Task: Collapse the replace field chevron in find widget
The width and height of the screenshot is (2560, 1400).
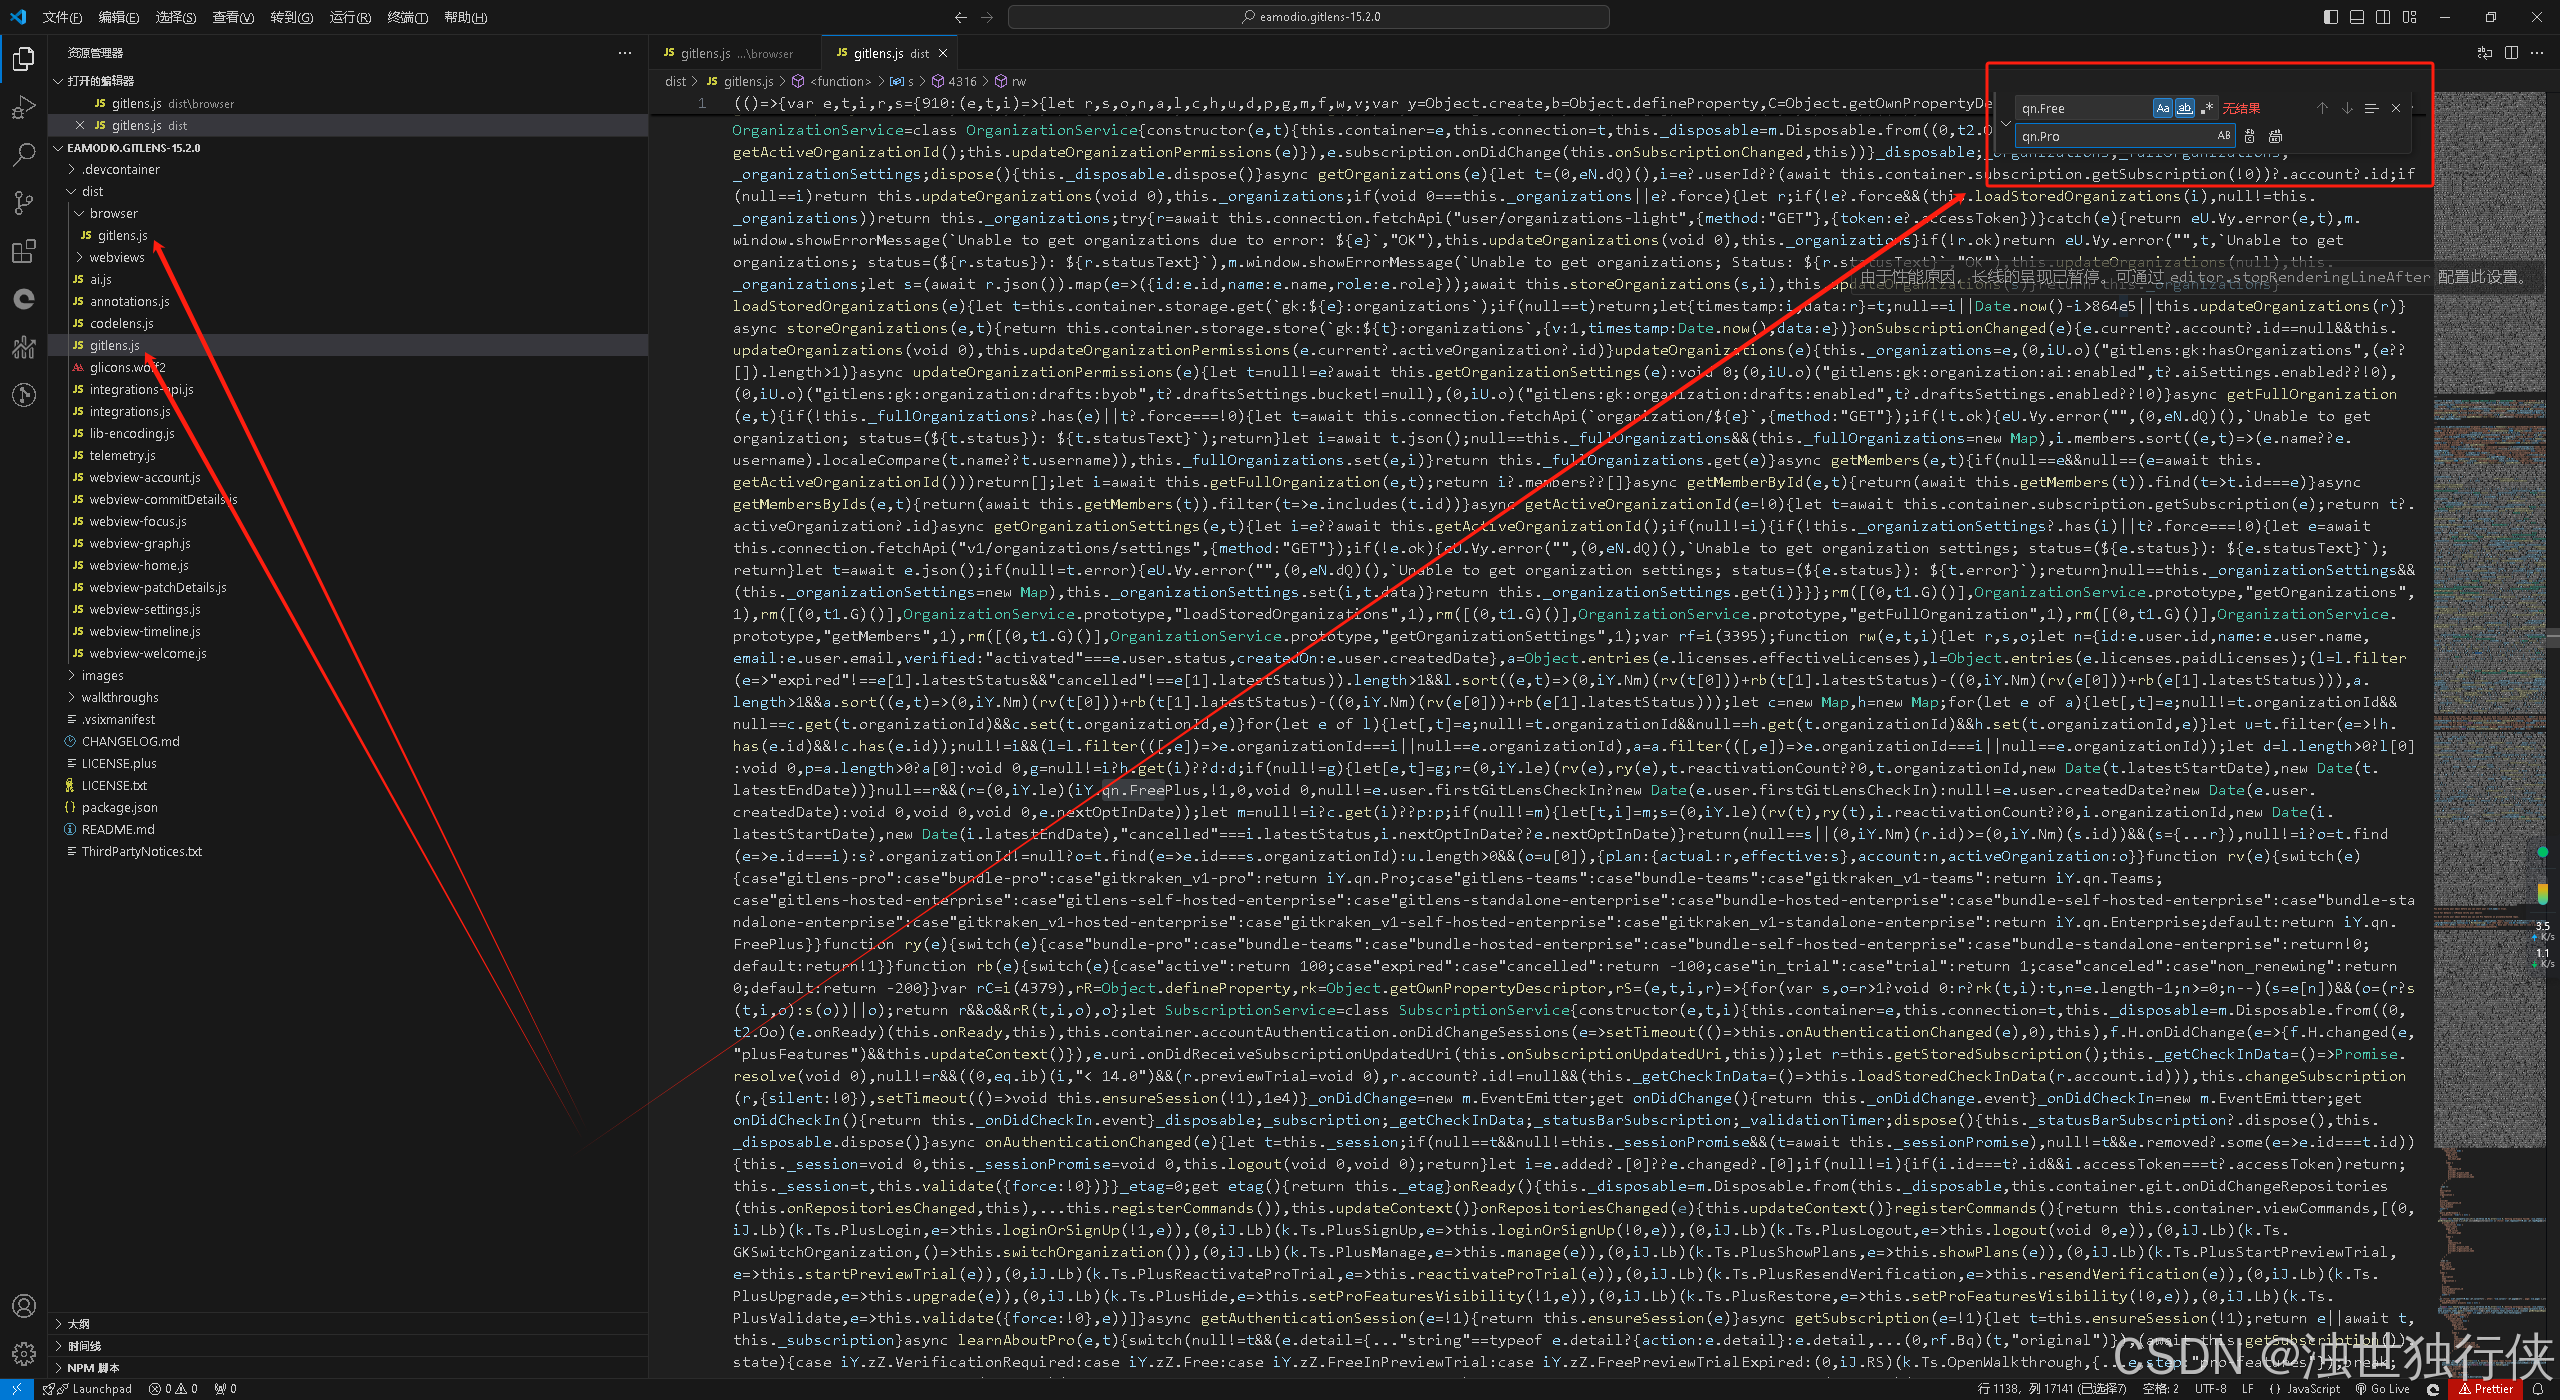Action: click(2005, 122)
